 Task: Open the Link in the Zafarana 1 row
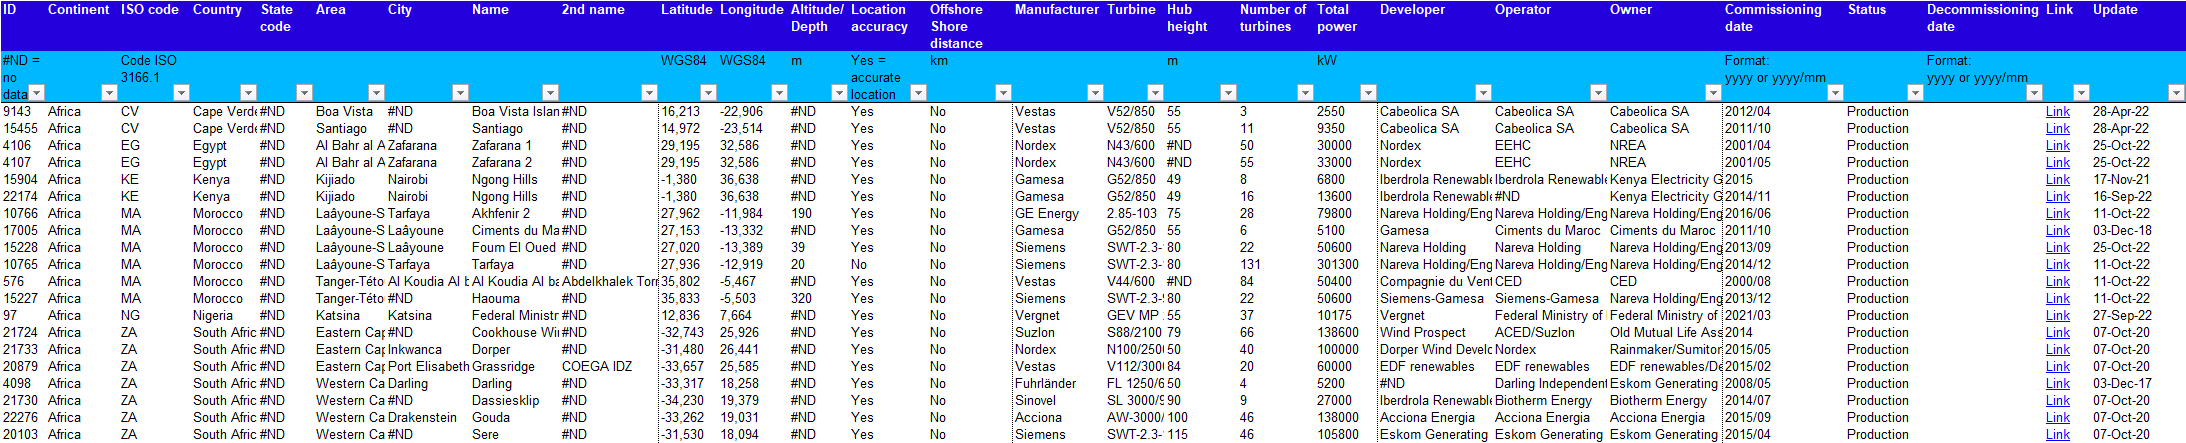[x=2057, y=145]
